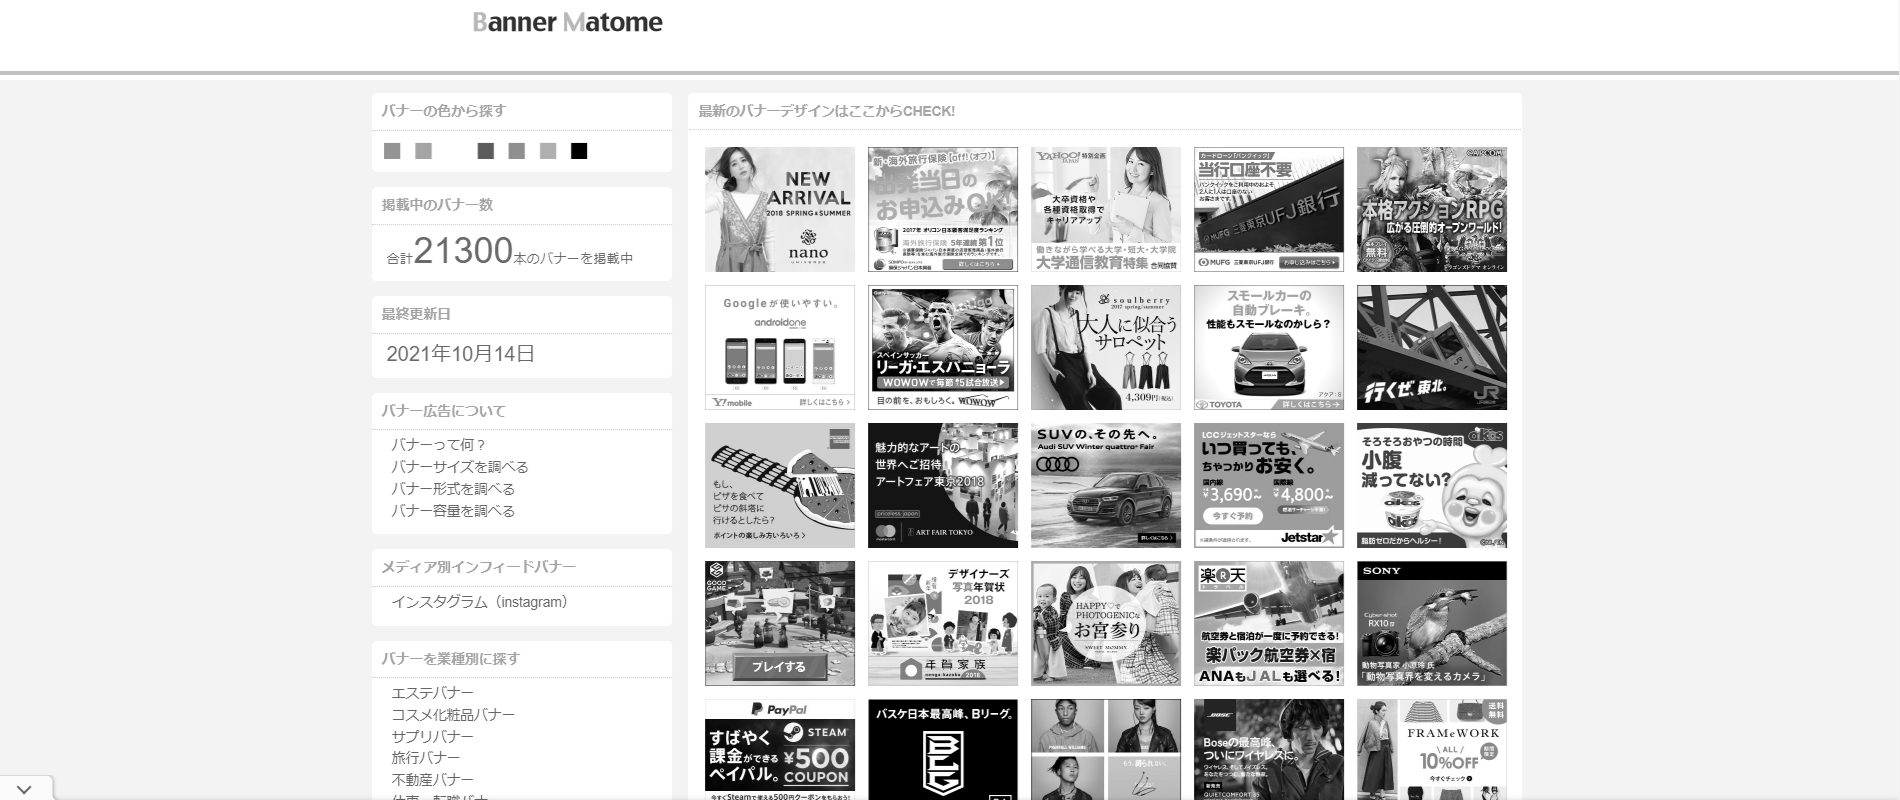The height and width of the screenshot is (800, 1900).
Task: Open the nano NEW ARRIVAL banner thumbnail
Action: coord(779,209)
